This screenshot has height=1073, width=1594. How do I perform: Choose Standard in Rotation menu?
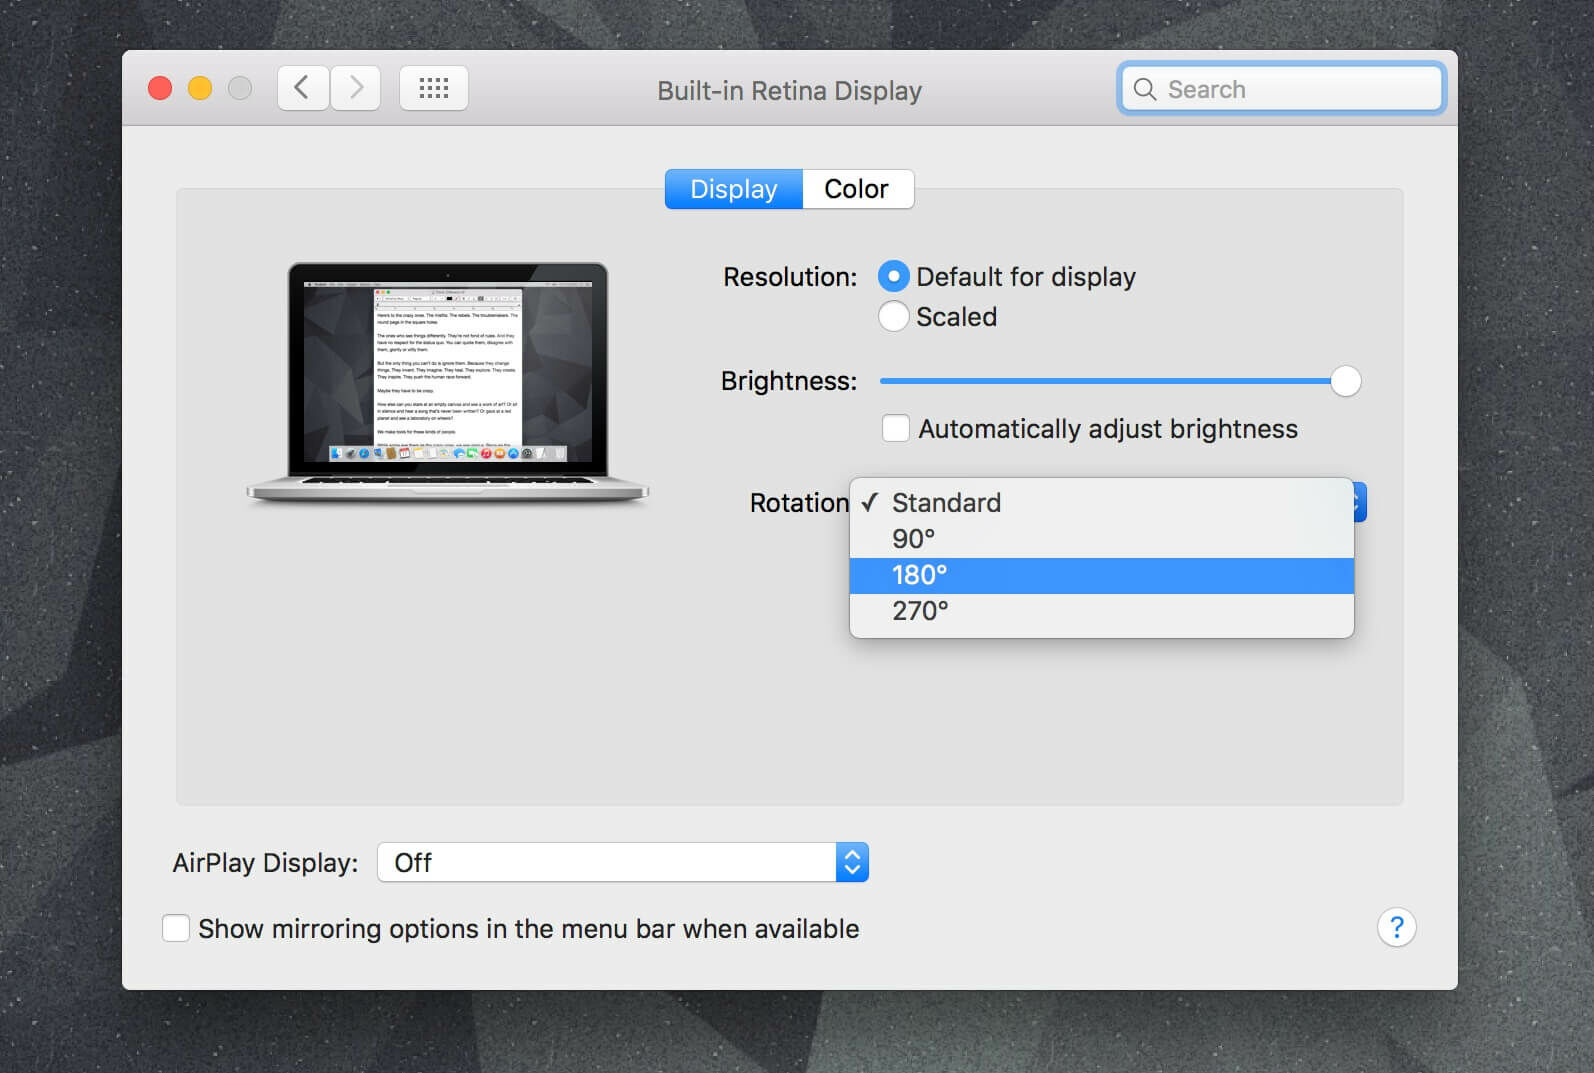coord(1102,503)
